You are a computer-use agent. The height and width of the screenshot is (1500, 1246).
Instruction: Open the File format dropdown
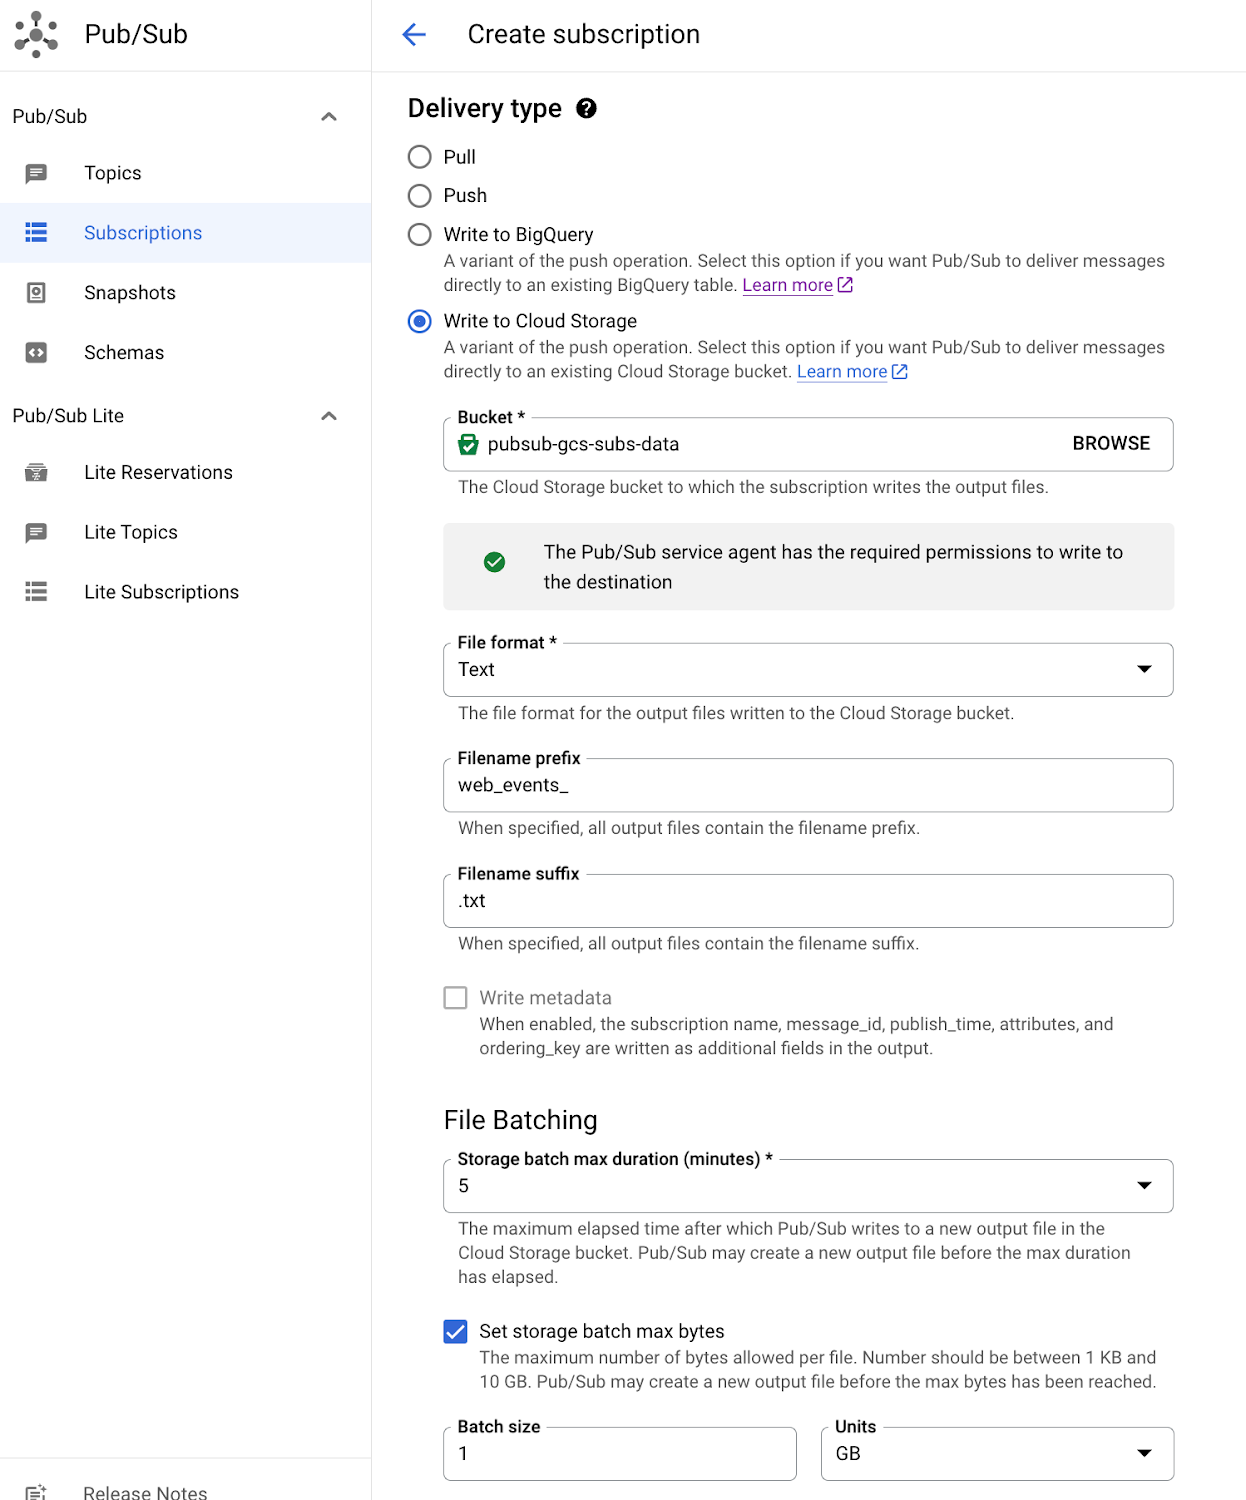click(808, 670)
